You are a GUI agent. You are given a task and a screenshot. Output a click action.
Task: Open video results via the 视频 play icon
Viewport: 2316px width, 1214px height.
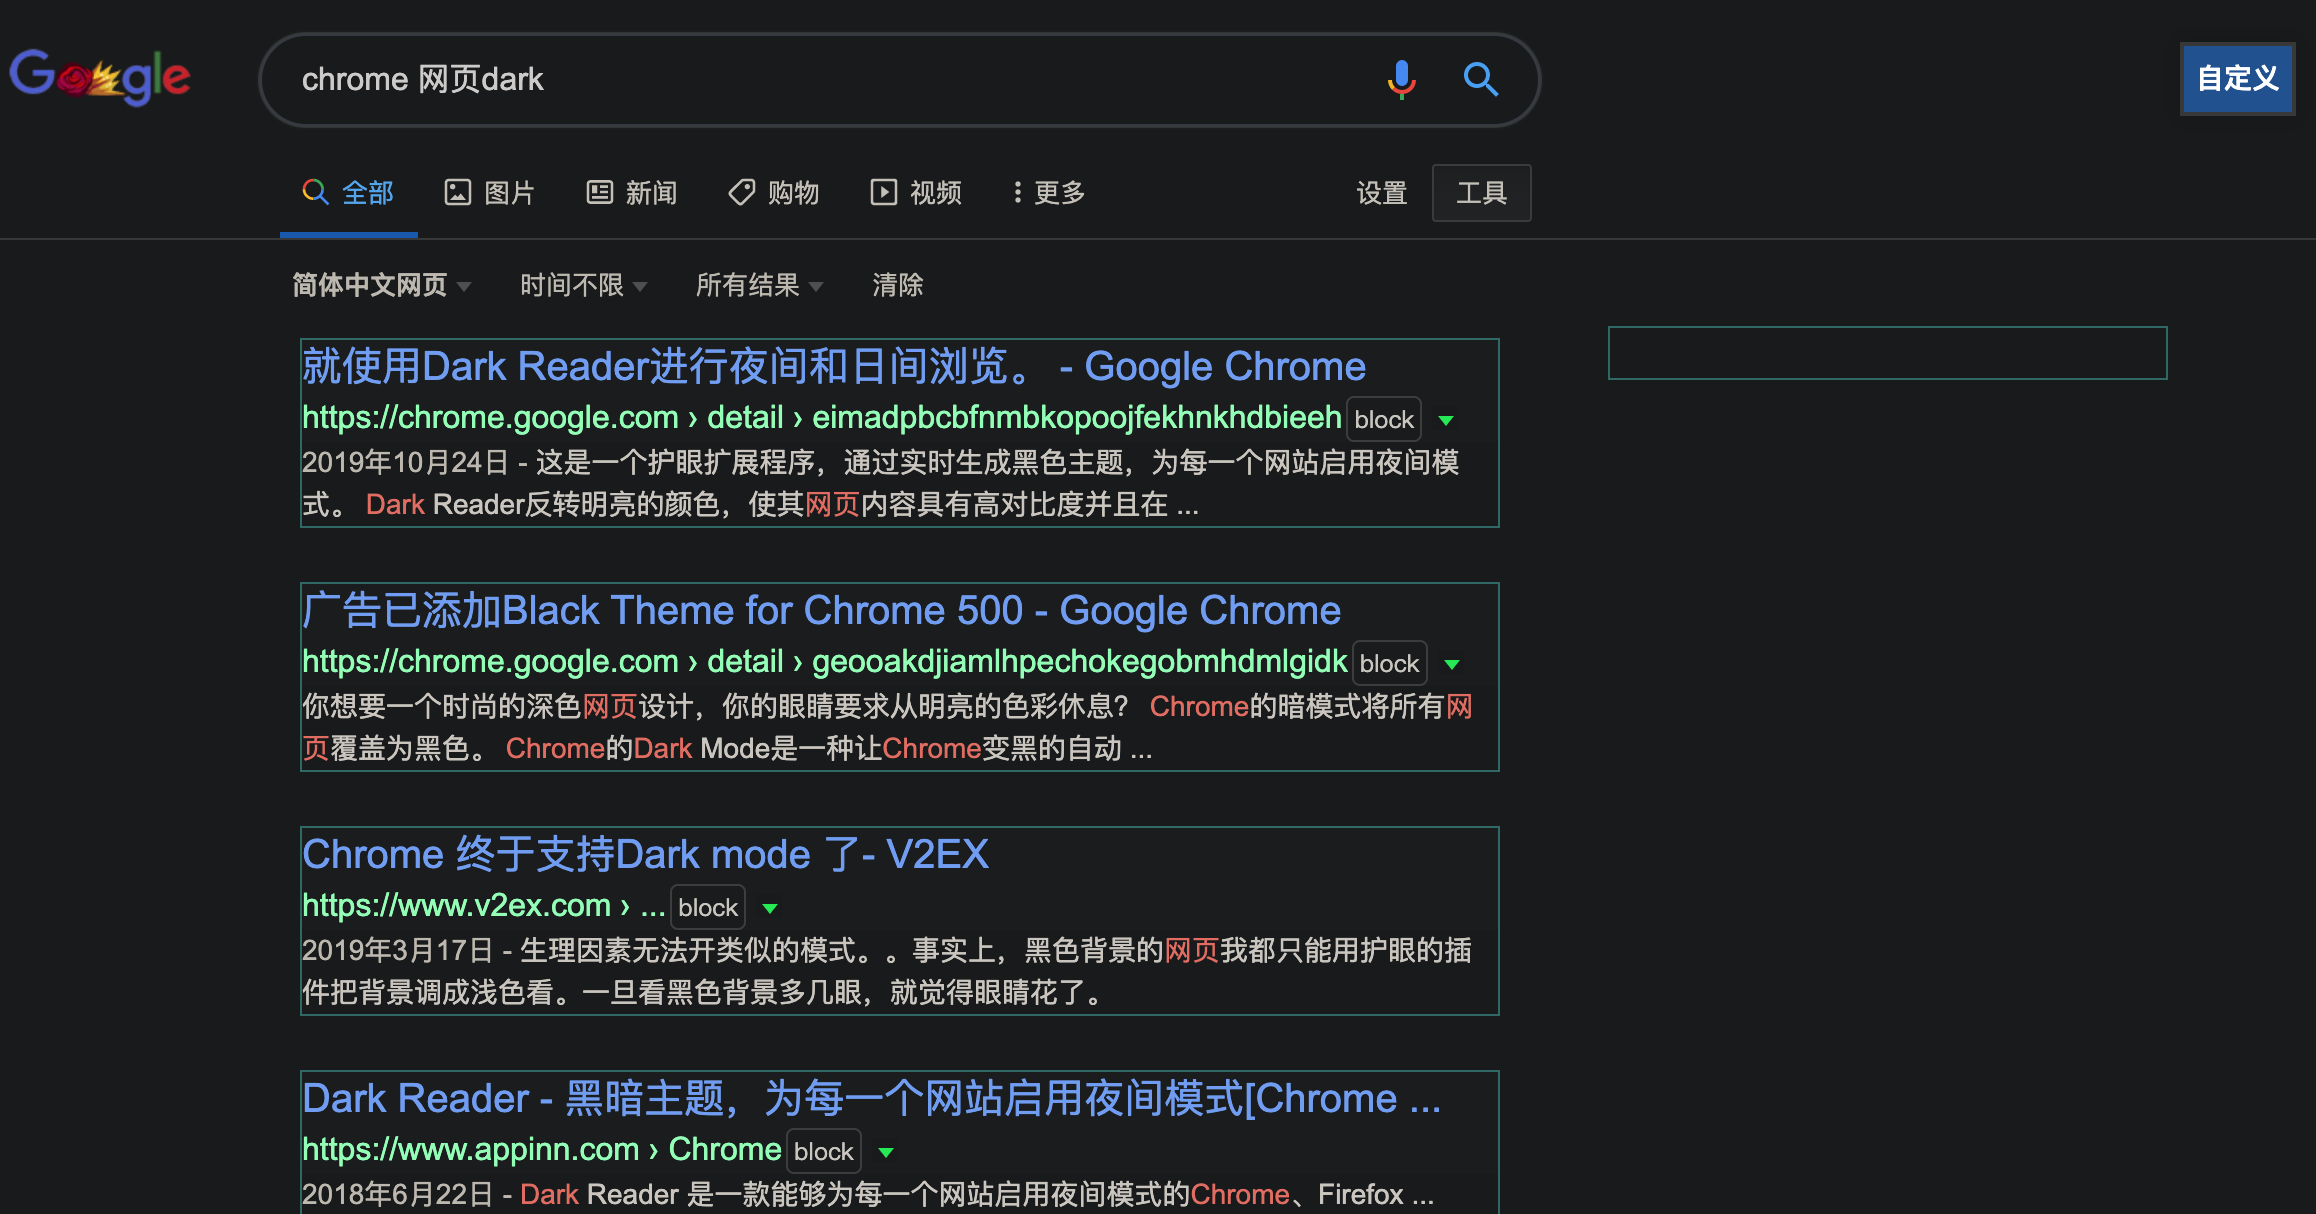[x=884, y=192]
